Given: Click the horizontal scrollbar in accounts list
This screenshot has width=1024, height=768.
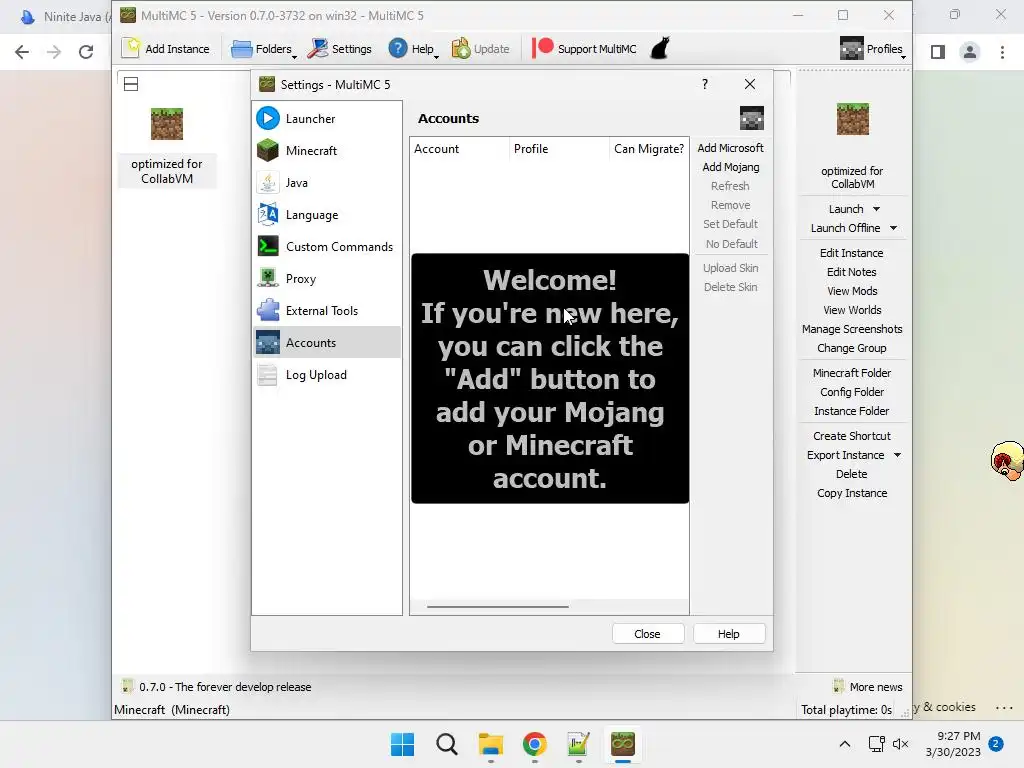Looking at the screenshot, I should [x=498, y=607].
